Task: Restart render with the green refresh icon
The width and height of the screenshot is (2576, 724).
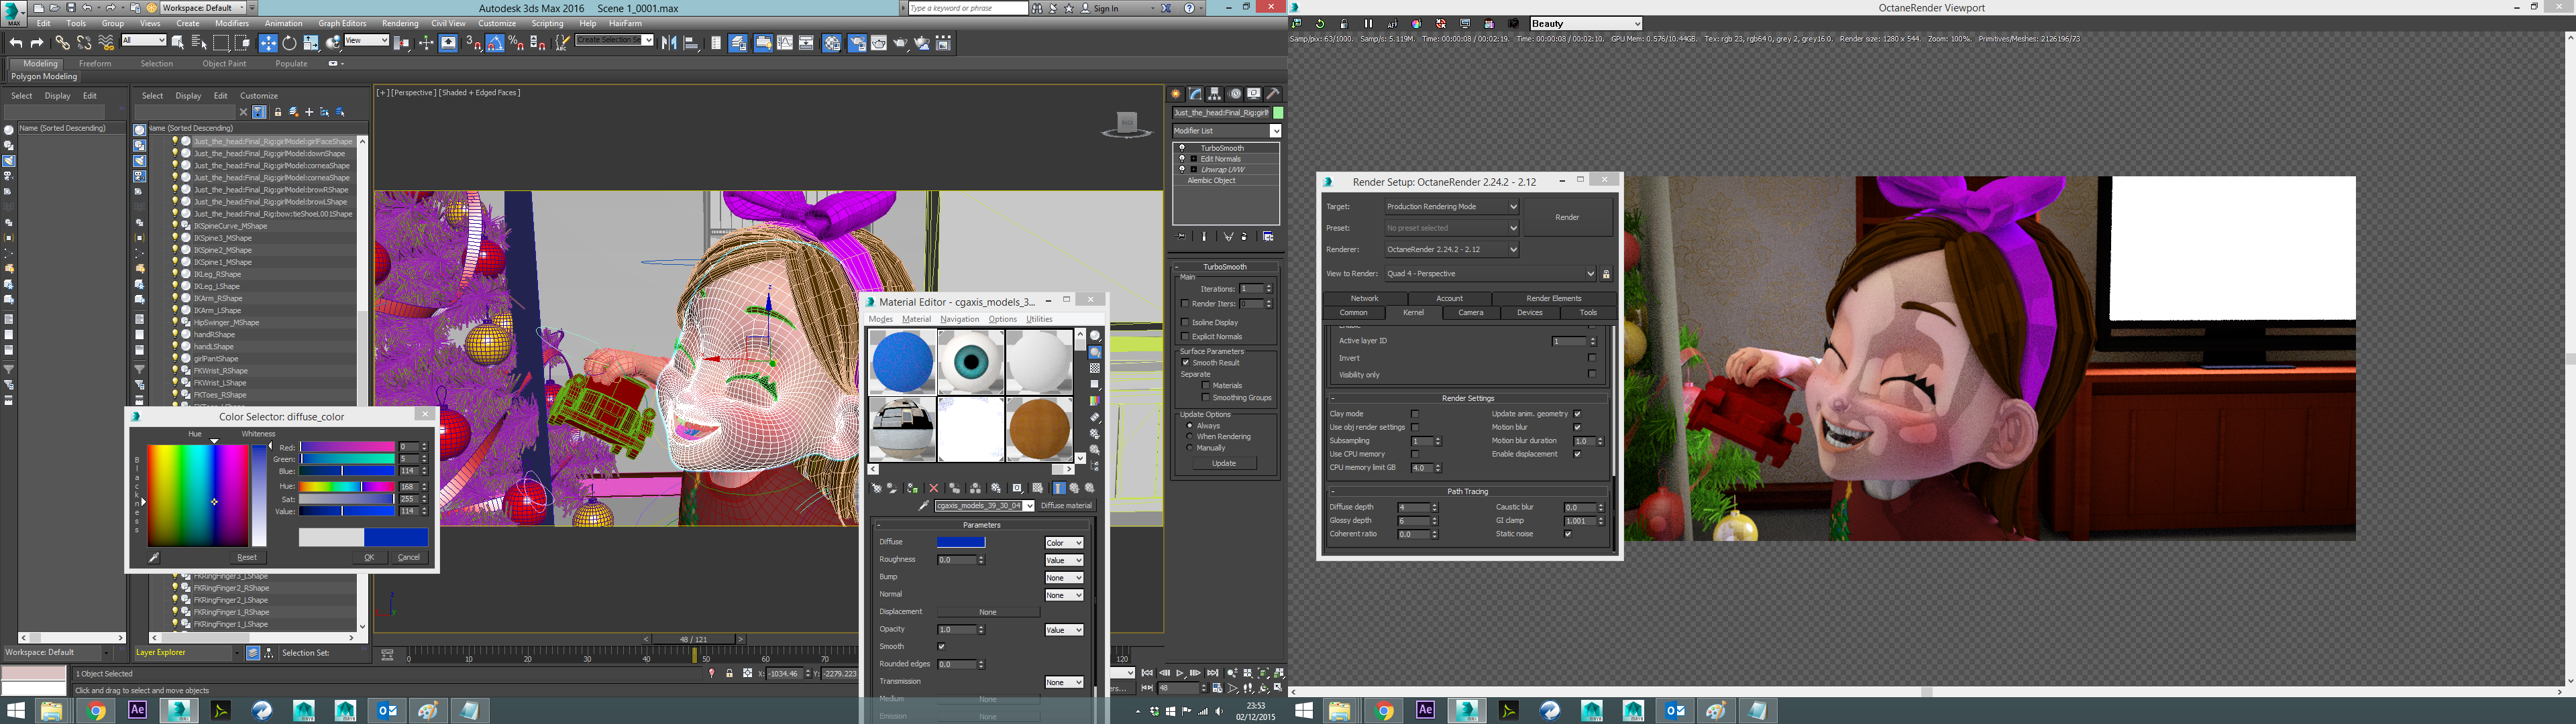Action: pos(1320,24)
